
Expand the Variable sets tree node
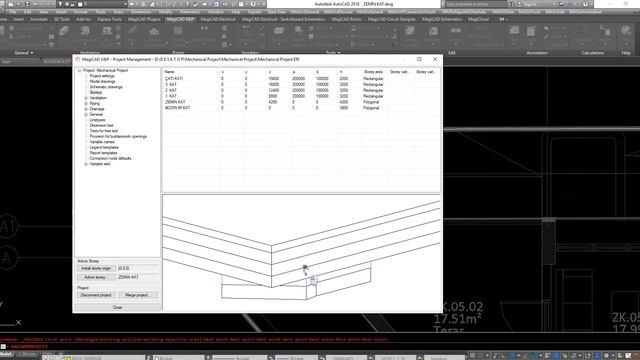pyautogui.click(x=86, y=164)
